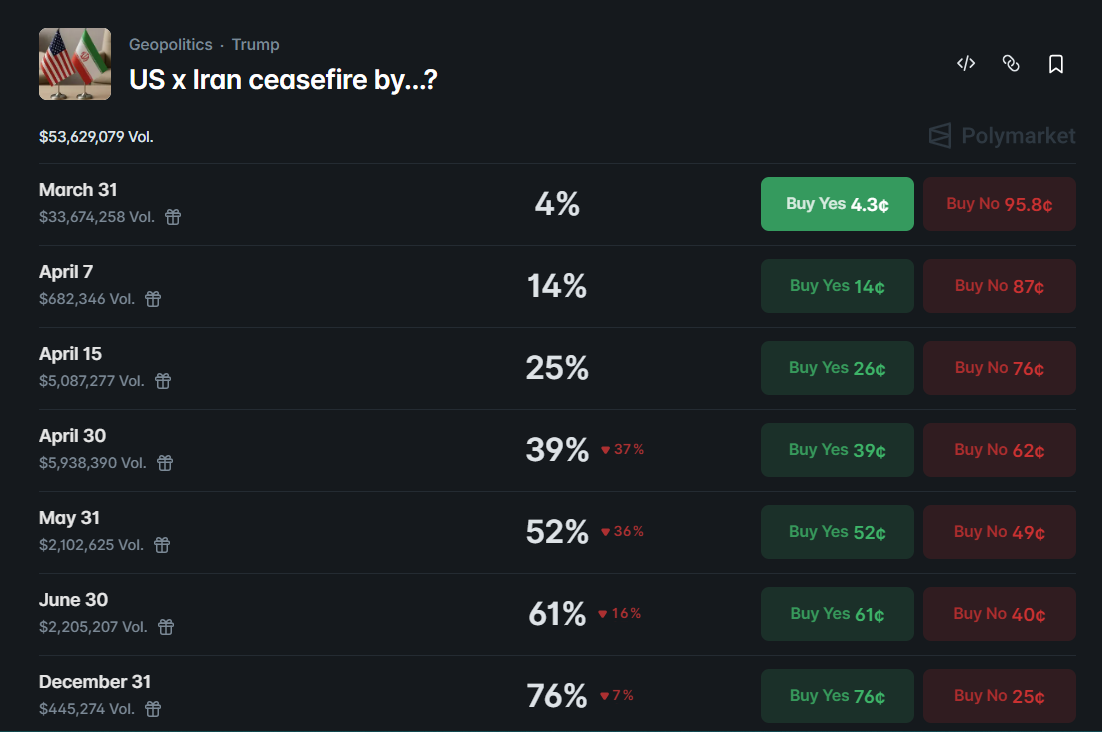The image size is (1102, 732).
Task: Buy Yes at 4.3¢ for March 31
Action: pyautogui.click(x=837, y=203)
